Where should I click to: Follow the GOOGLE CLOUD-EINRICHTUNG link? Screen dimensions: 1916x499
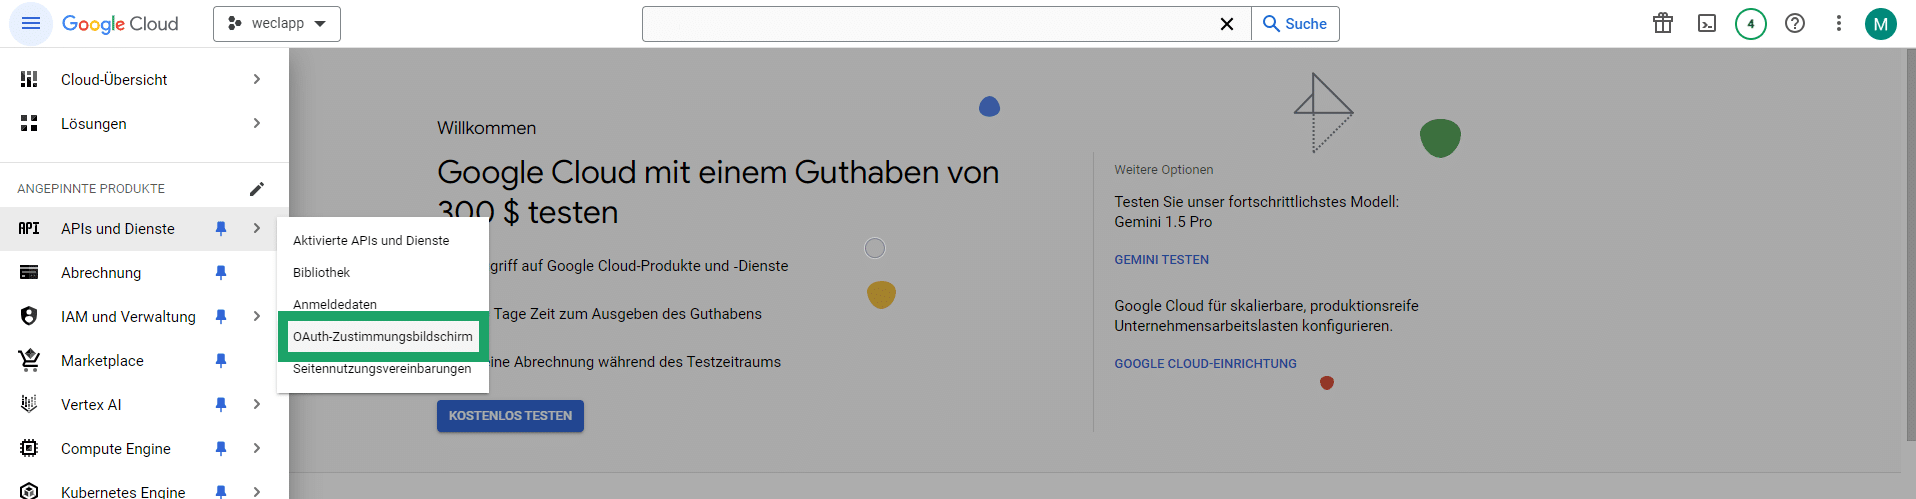(1205, 364)
